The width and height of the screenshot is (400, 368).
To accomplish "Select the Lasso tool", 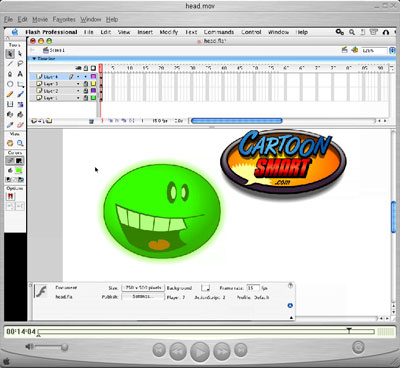I will (x=20, y=64).
